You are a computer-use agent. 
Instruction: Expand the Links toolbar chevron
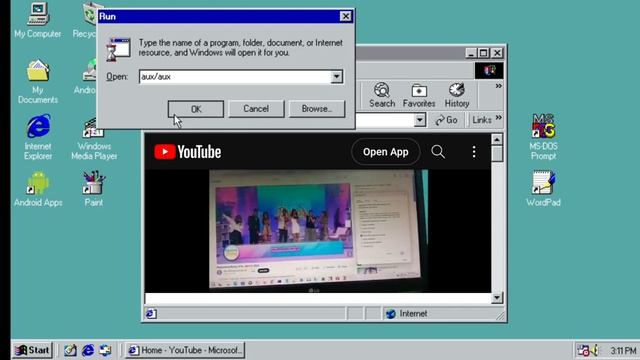click(499, 118)
